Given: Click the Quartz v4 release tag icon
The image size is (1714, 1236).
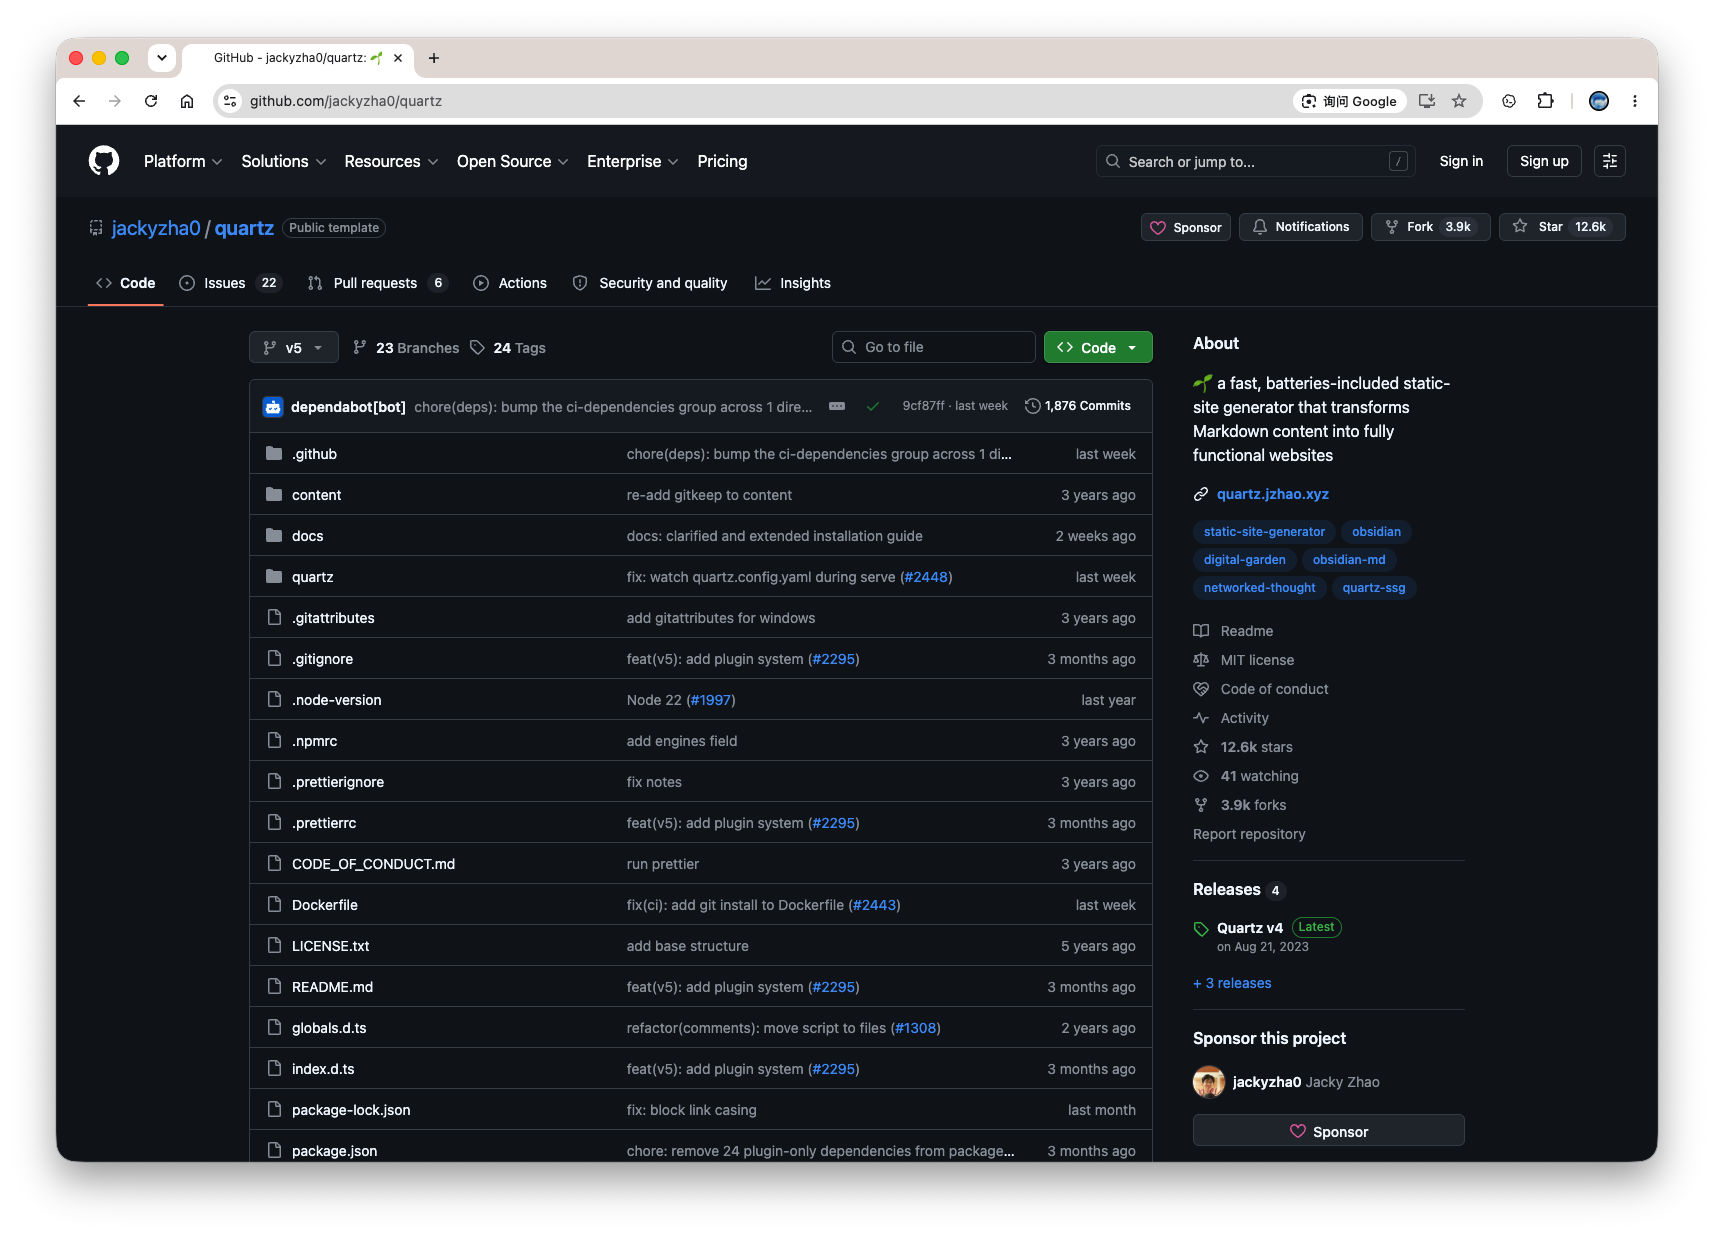Looking at the screenshot, I should (x=1201, y=929).
